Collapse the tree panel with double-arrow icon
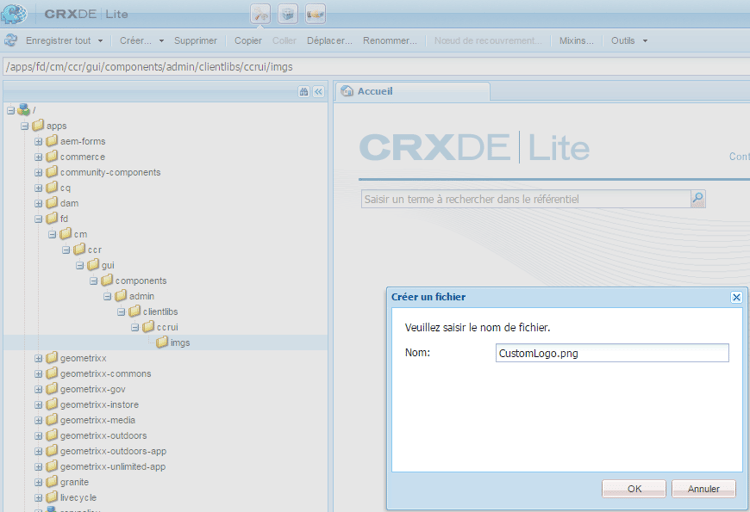 pos(319,92)
